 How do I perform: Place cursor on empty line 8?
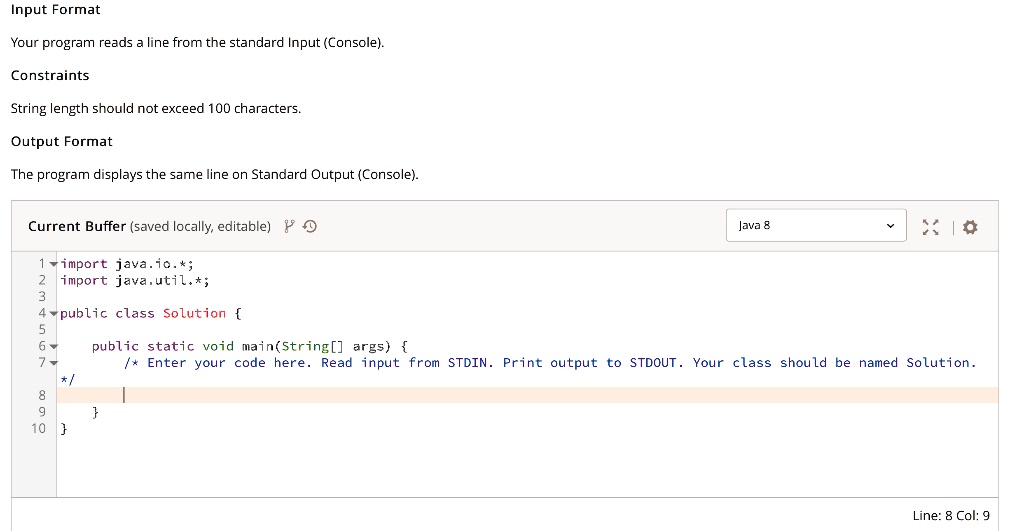[527, 395]
